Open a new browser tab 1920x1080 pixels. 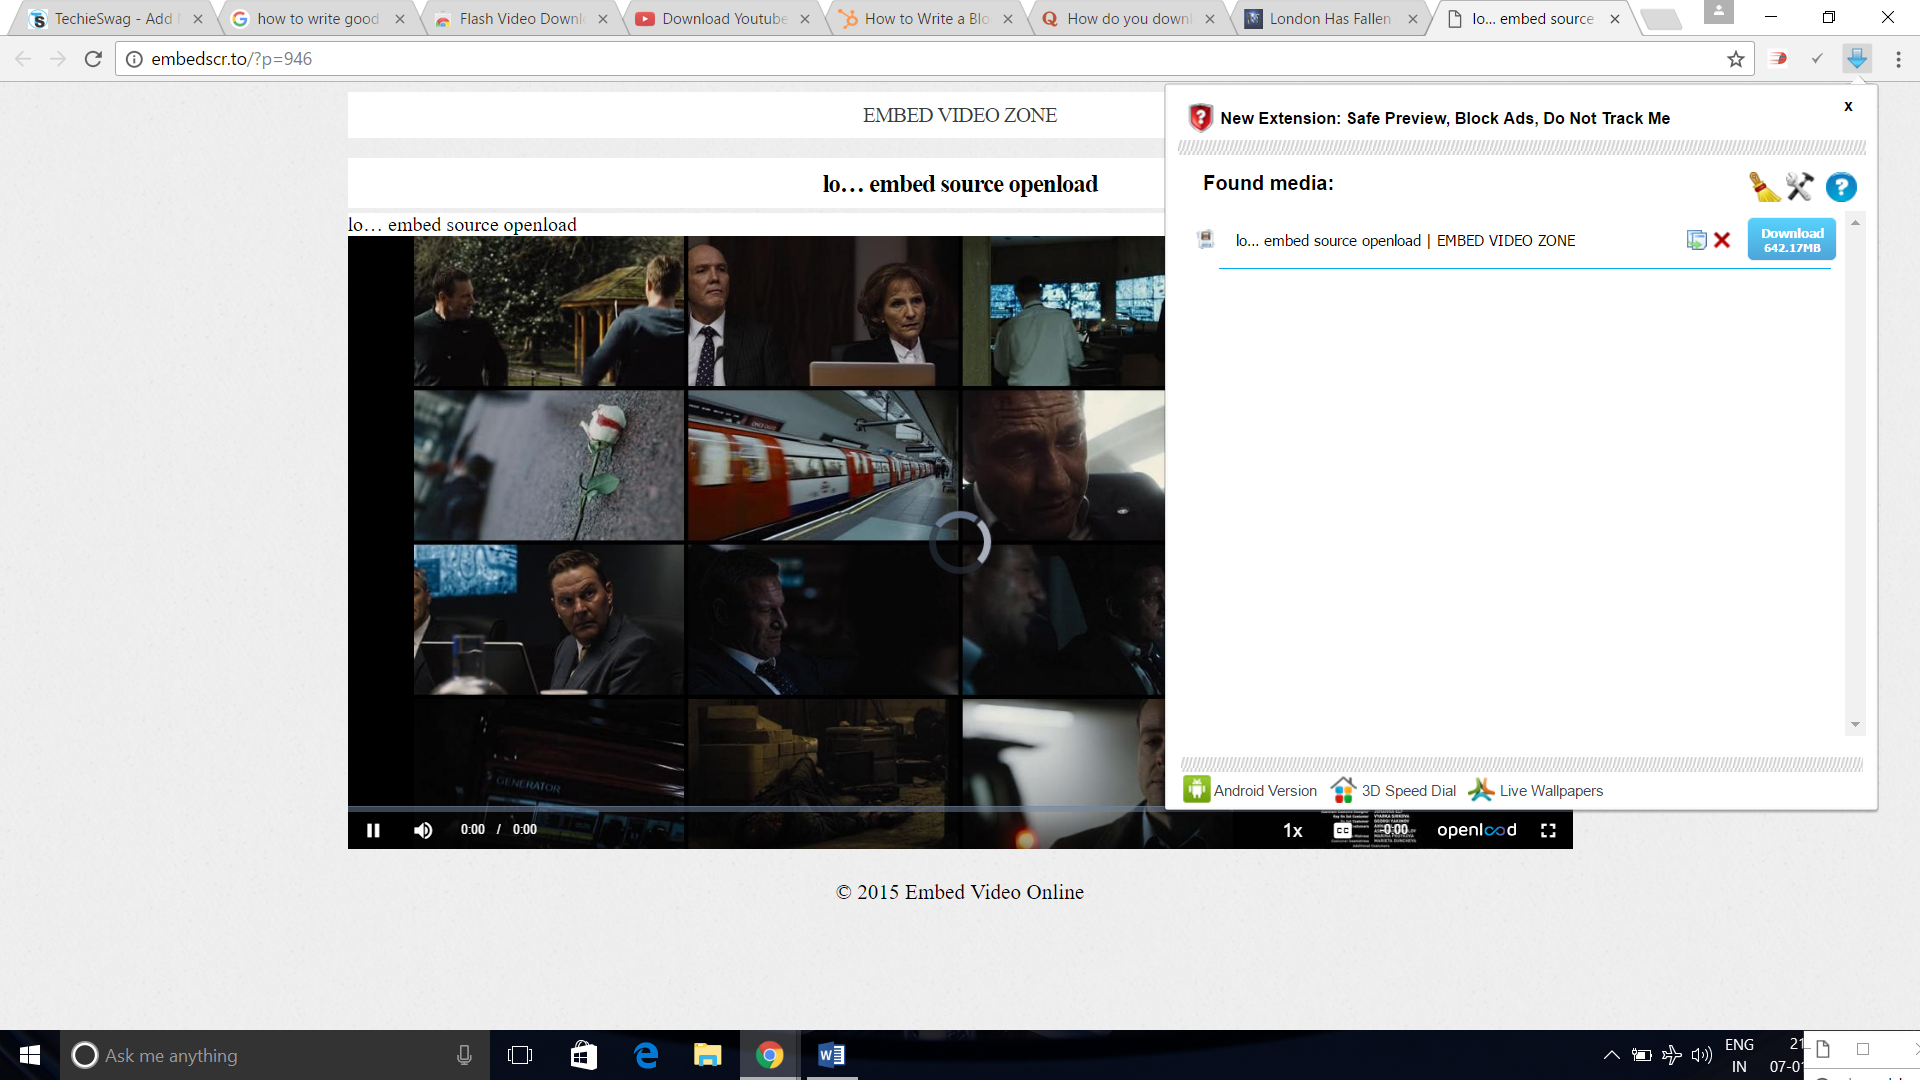pyautogui.click(x=1661, y=19)
